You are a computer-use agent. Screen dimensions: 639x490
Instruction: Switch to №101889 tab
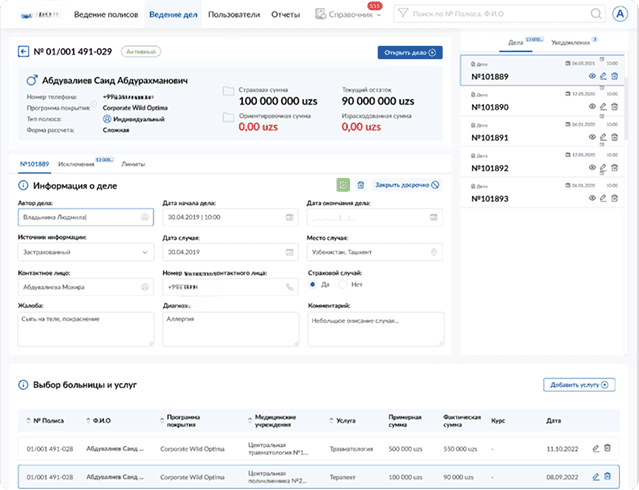(x=34, y=164)
